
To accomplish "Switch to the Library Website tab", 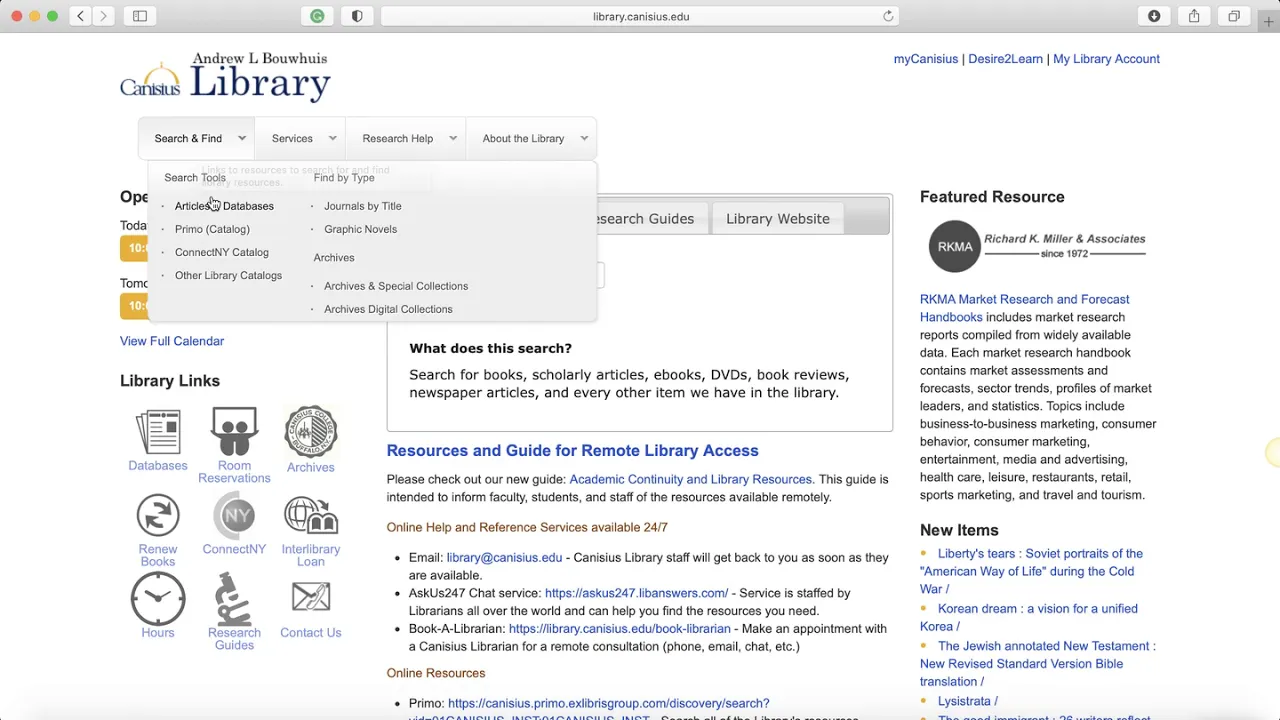I will (778, 219).
